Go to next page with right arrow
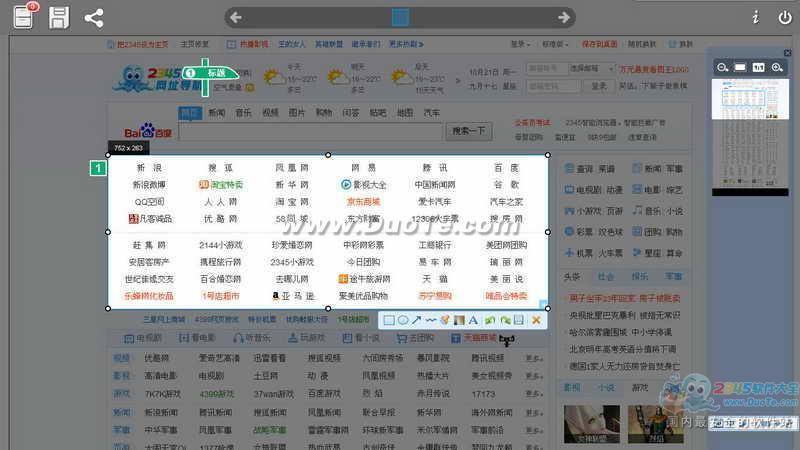Viewport: 800px width, 450px height. 564,17
